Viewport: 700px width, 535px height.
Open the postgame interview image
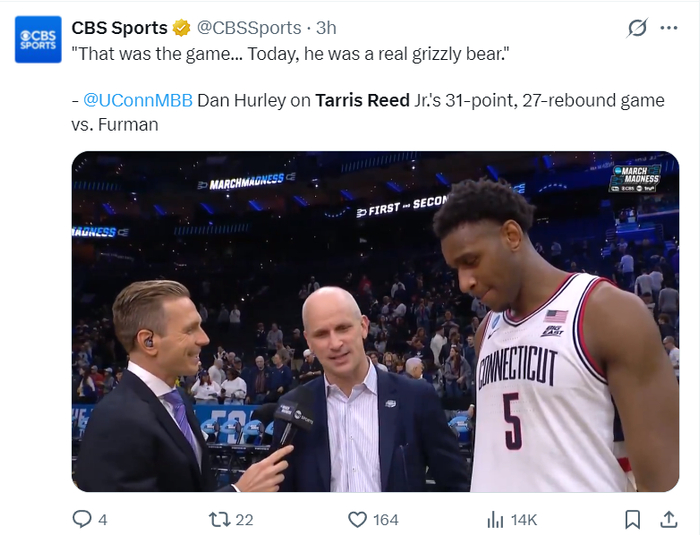(375, 321)
